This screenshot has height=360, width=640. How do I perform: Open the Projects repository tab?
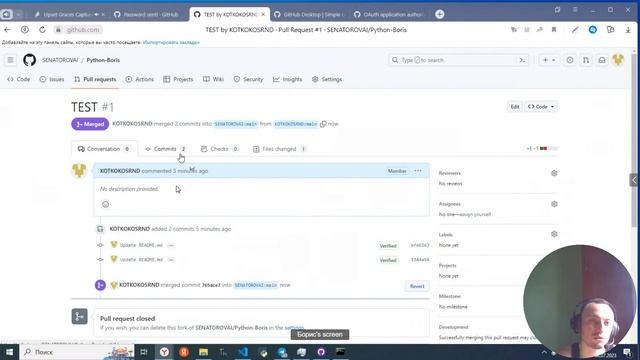click(x=178, y=79)
